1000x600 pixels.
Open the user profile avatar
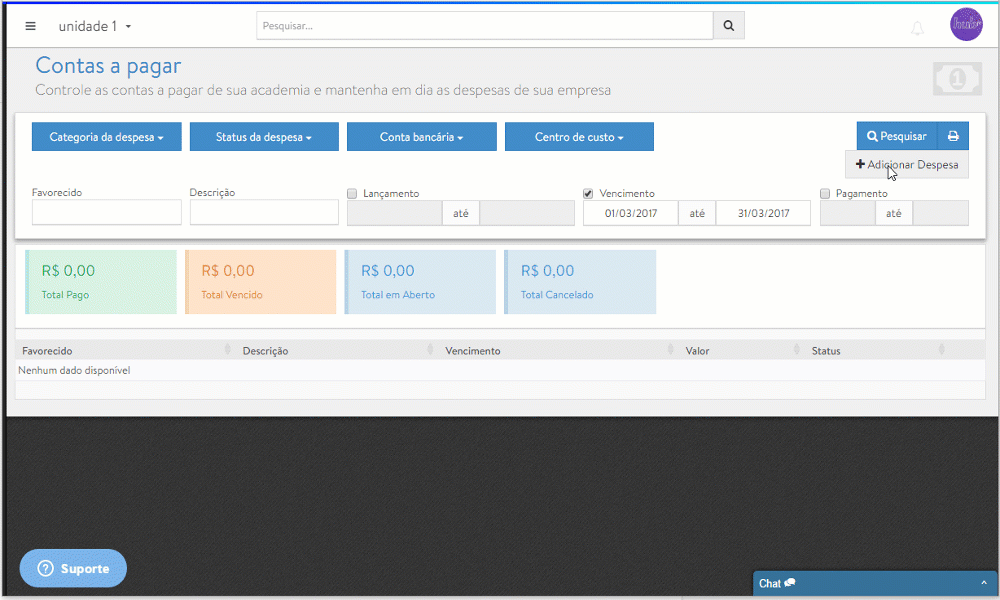coord(966,25)
